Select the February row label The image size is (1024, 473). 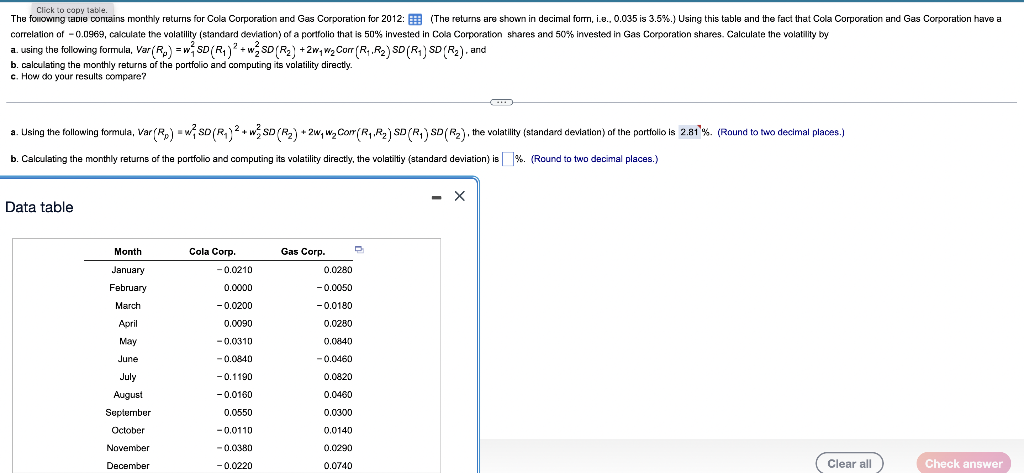tap(128, 287)
